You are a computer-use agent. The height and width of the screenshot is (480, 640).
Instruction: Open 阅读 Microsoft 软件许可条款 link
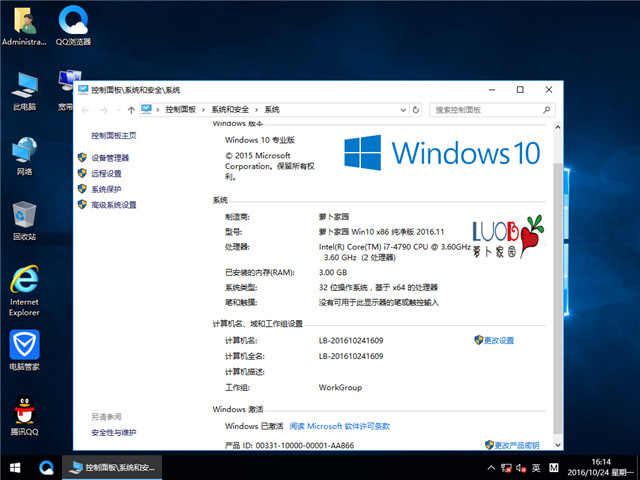click(x=340, y=426)
